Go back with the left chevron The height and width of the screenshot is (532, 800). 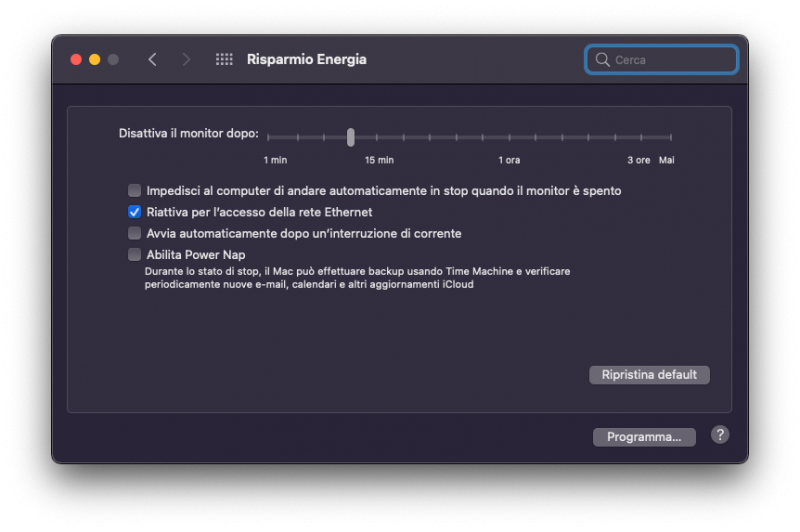(152, 60)
